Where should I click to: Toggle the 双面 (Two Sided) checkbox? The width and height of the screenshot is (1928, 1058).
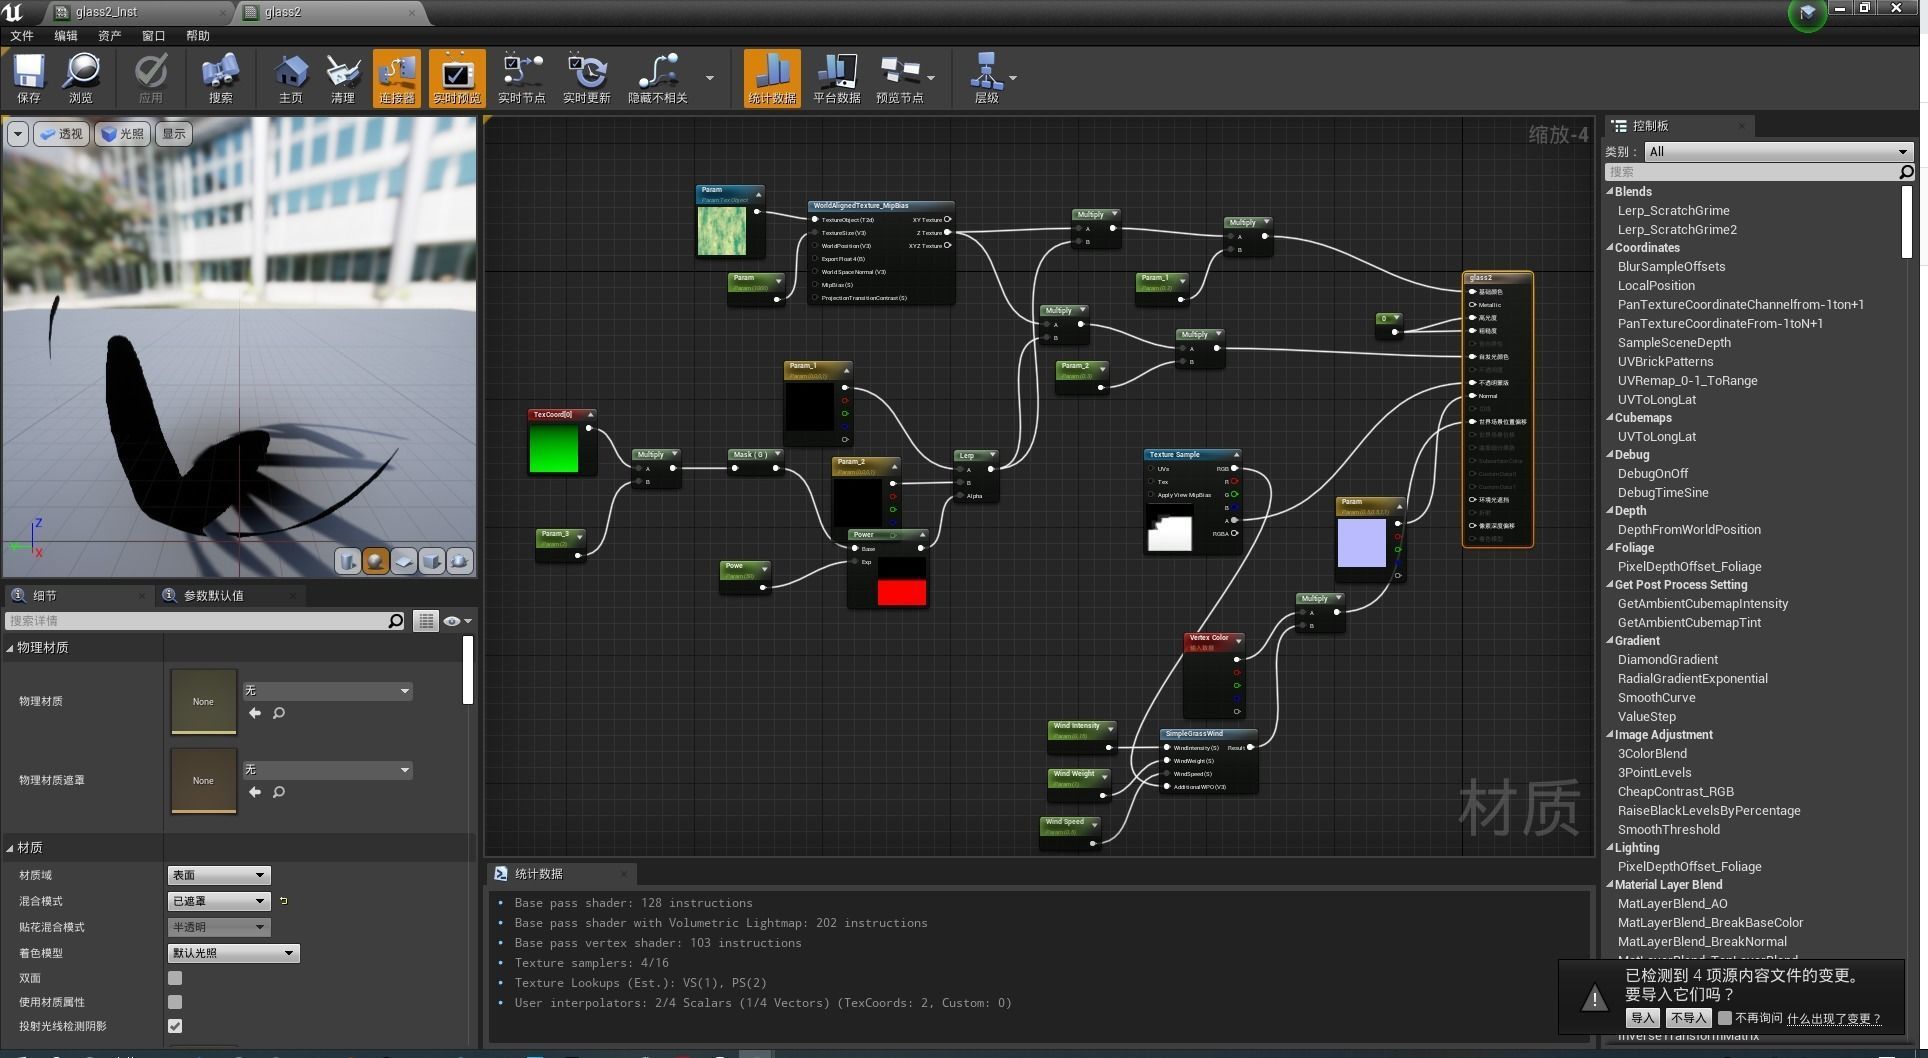tap(175, 978)
